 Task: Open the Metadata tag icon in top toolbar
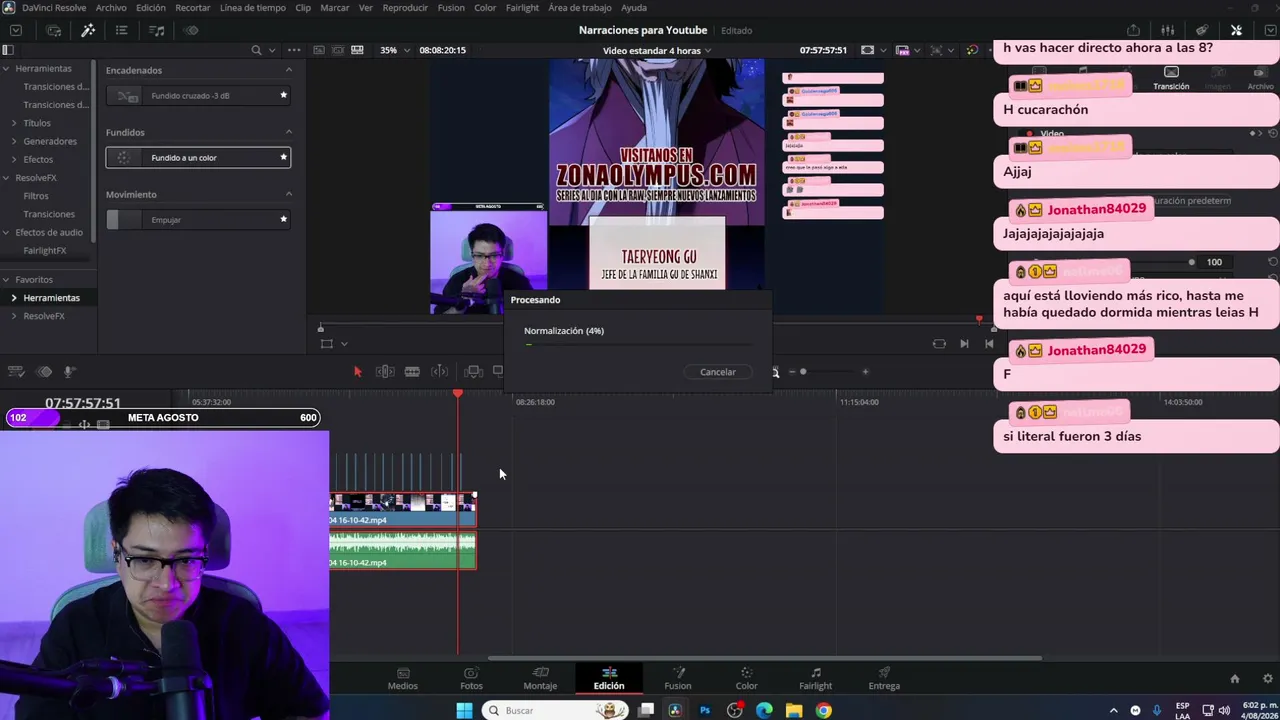(1202, 30)
